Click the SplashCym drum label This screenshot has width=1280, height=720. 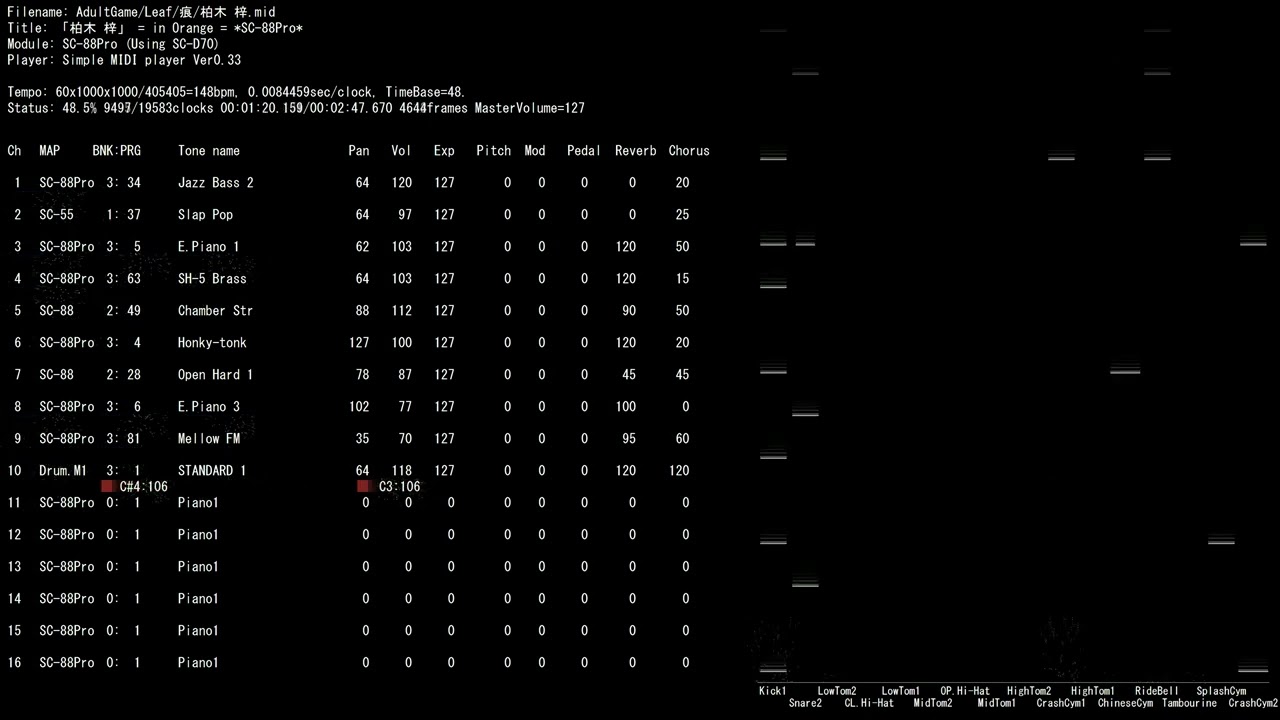(x=1221, y=691)
